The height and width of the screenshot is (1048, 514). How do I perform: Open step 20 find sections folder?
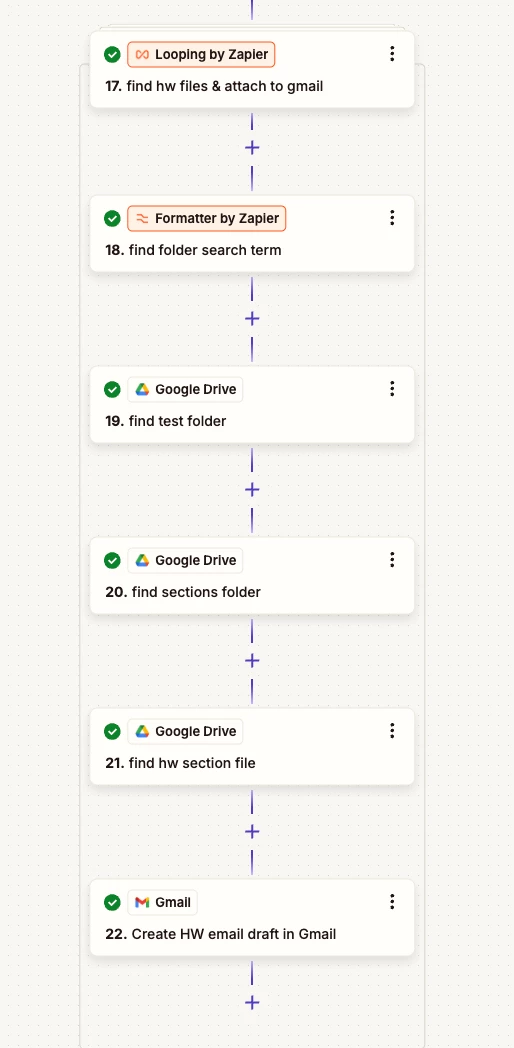point(252,575)
